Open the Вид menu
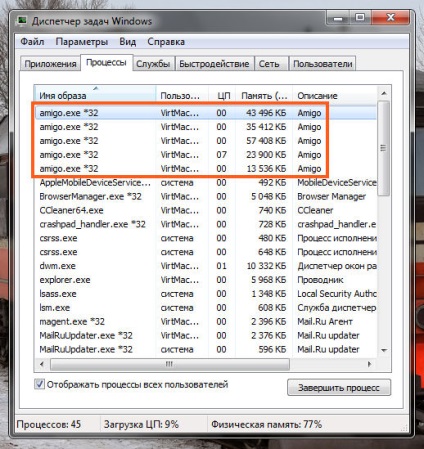424x449 pixels. (128, 42)
